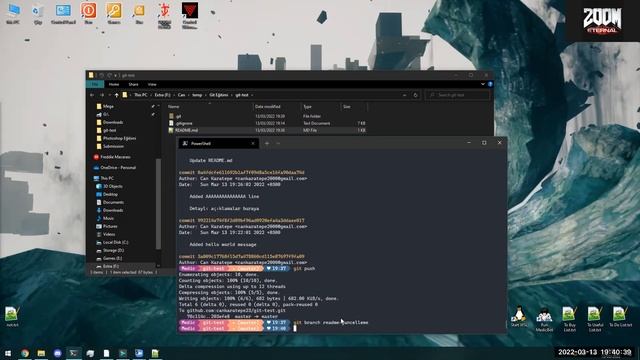Close the PowerShell terminal tab
Image resolution: width=640 pixels, height=360 pixels.
(x=253, y=143)
